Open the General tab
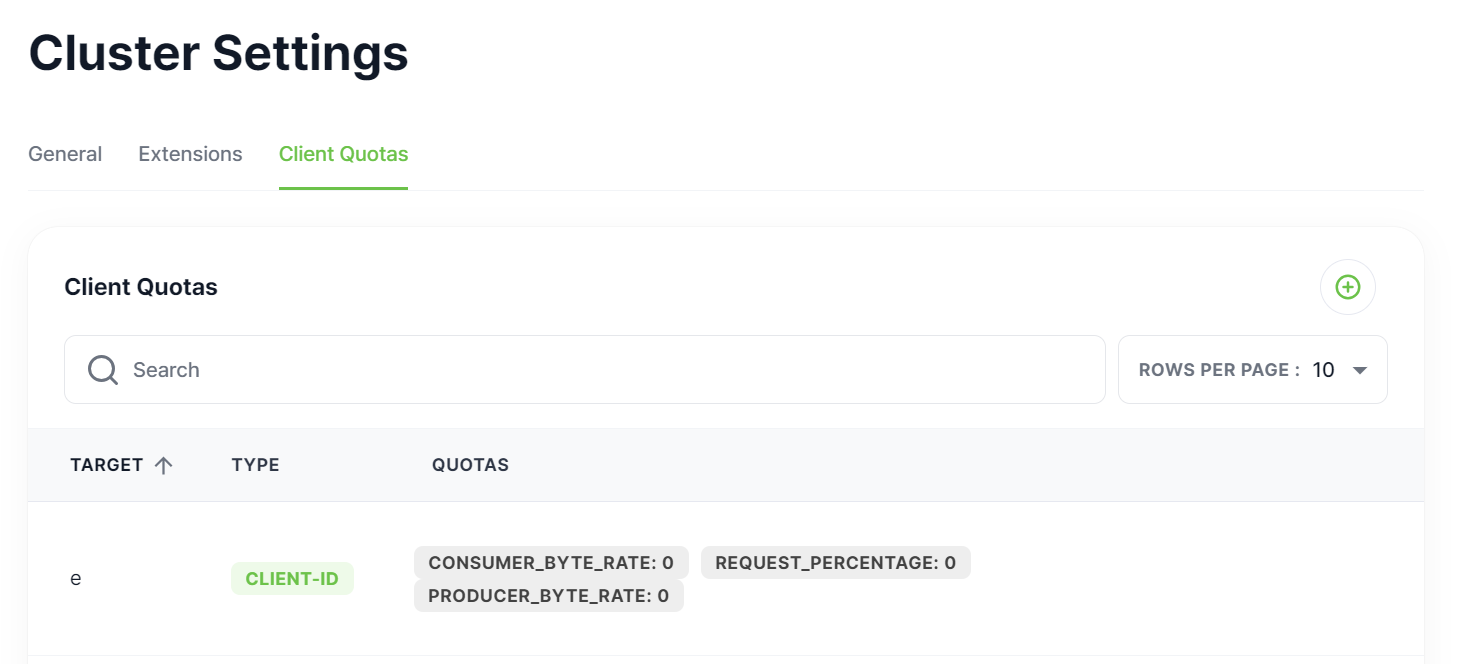 65,154
